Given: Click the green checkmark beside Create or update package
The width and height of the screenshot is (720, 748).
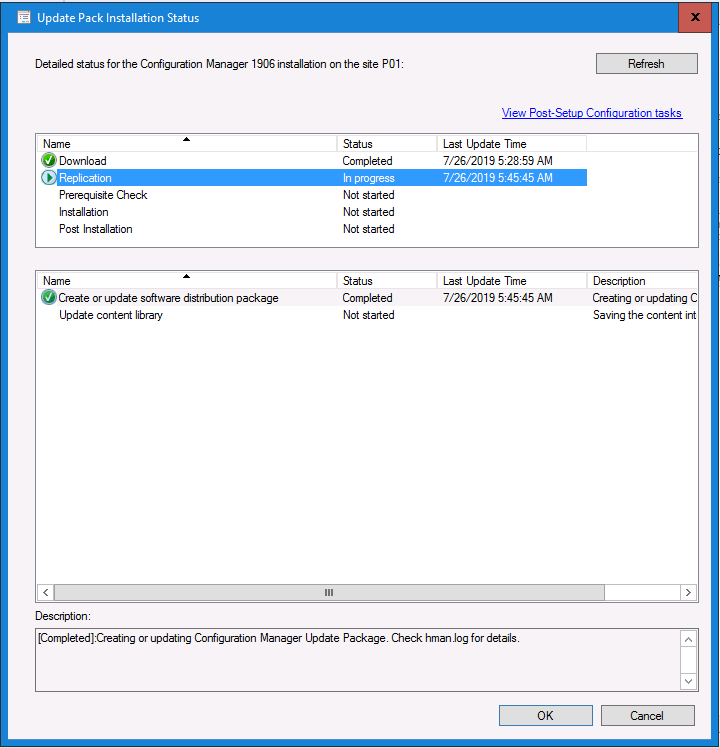Looking at the screenshot, I should [49, 297].
